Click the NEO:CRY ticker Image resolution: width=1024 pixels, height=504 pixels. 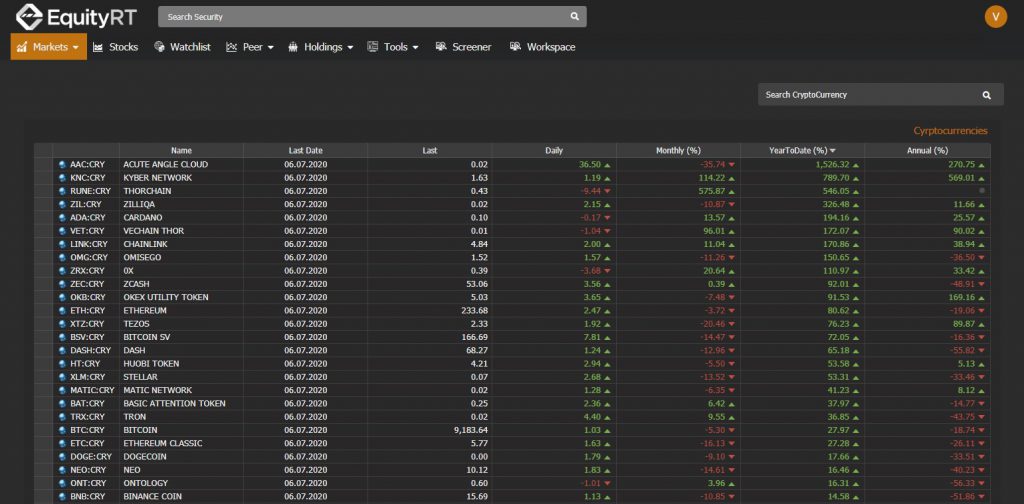coord(88,470)
